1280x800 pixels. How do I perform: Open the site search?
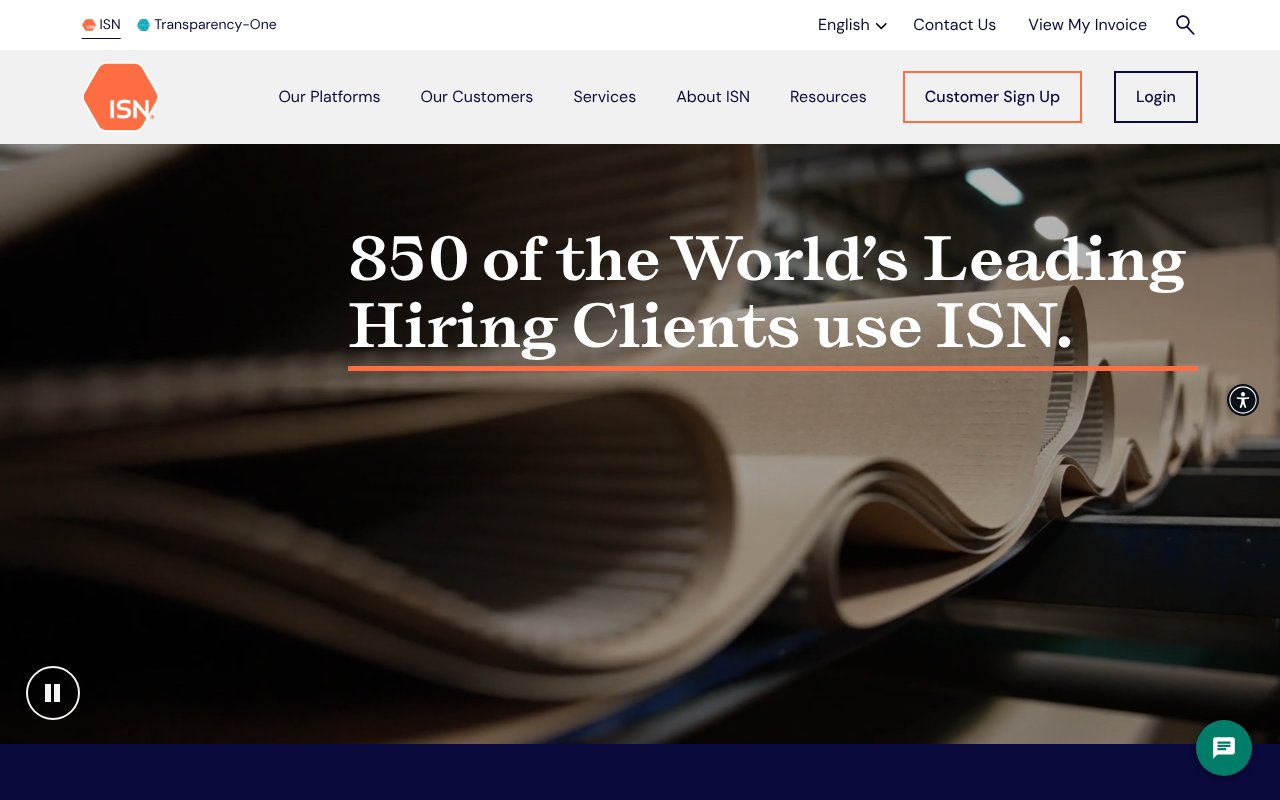pos(1185,25)
